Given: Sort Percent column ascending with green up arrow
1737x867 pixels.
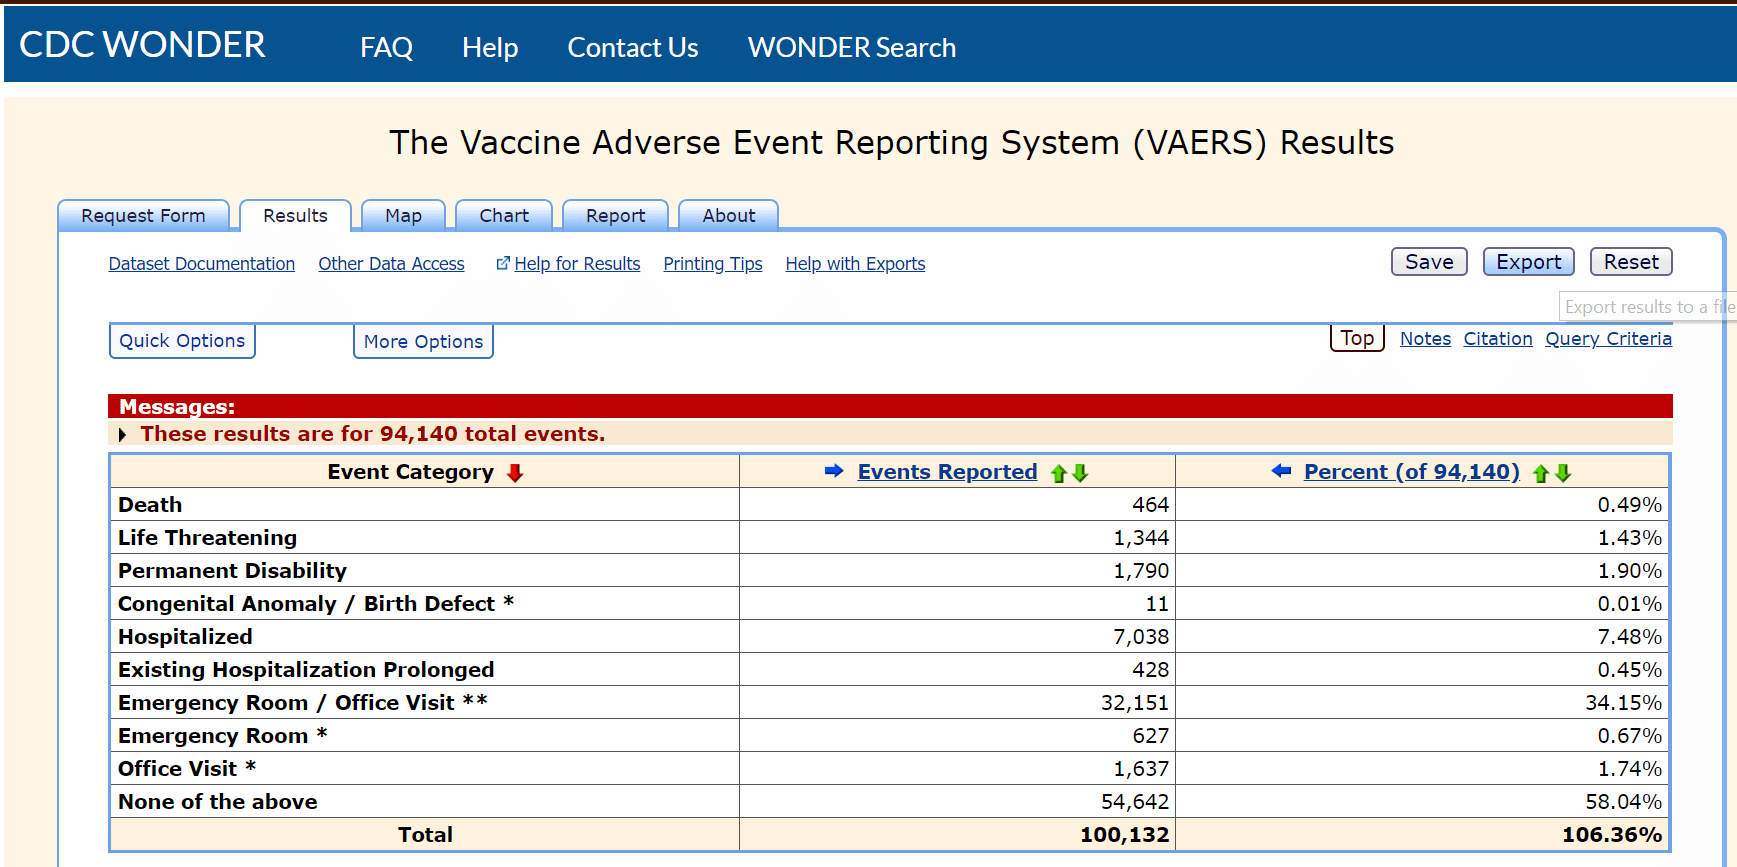Looking at the screenshot, I should (x=1541, y=474).
